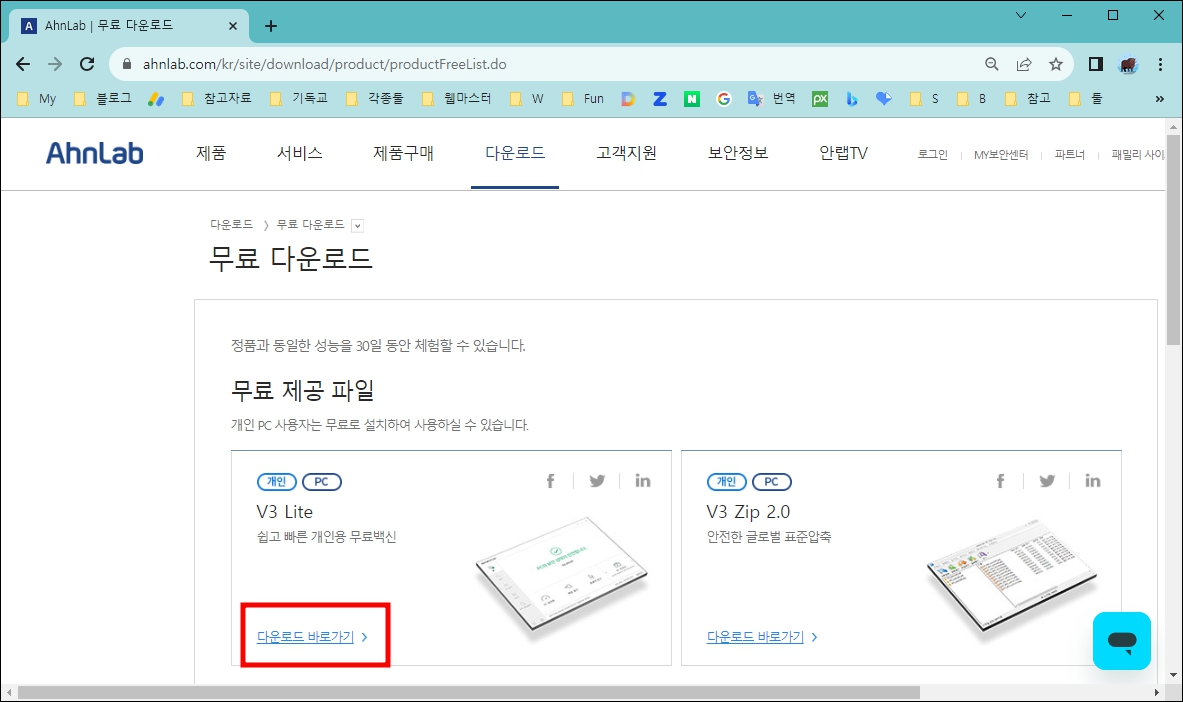Open the 각종툴 bookmarks folder
Image resolution: width=1183 pixels, height=702 pixels.
pos(375,99)
